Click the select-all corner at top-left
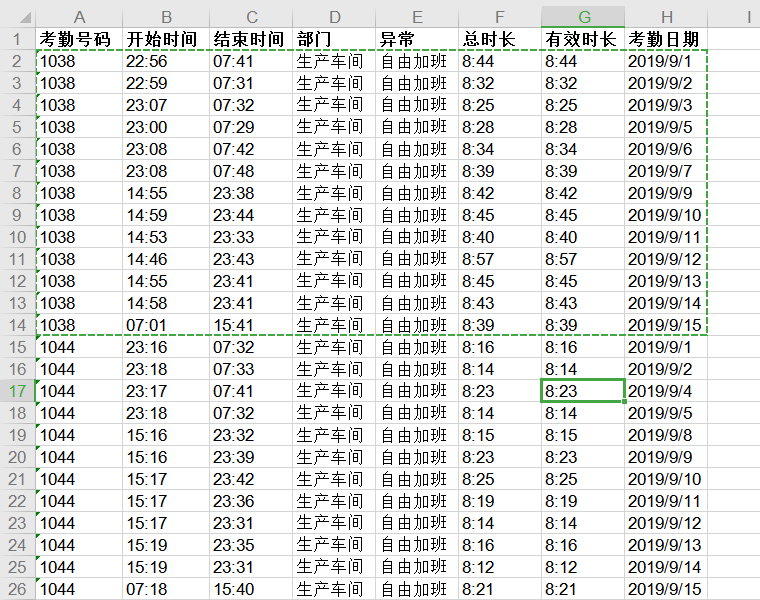 [x=17, y=17]
